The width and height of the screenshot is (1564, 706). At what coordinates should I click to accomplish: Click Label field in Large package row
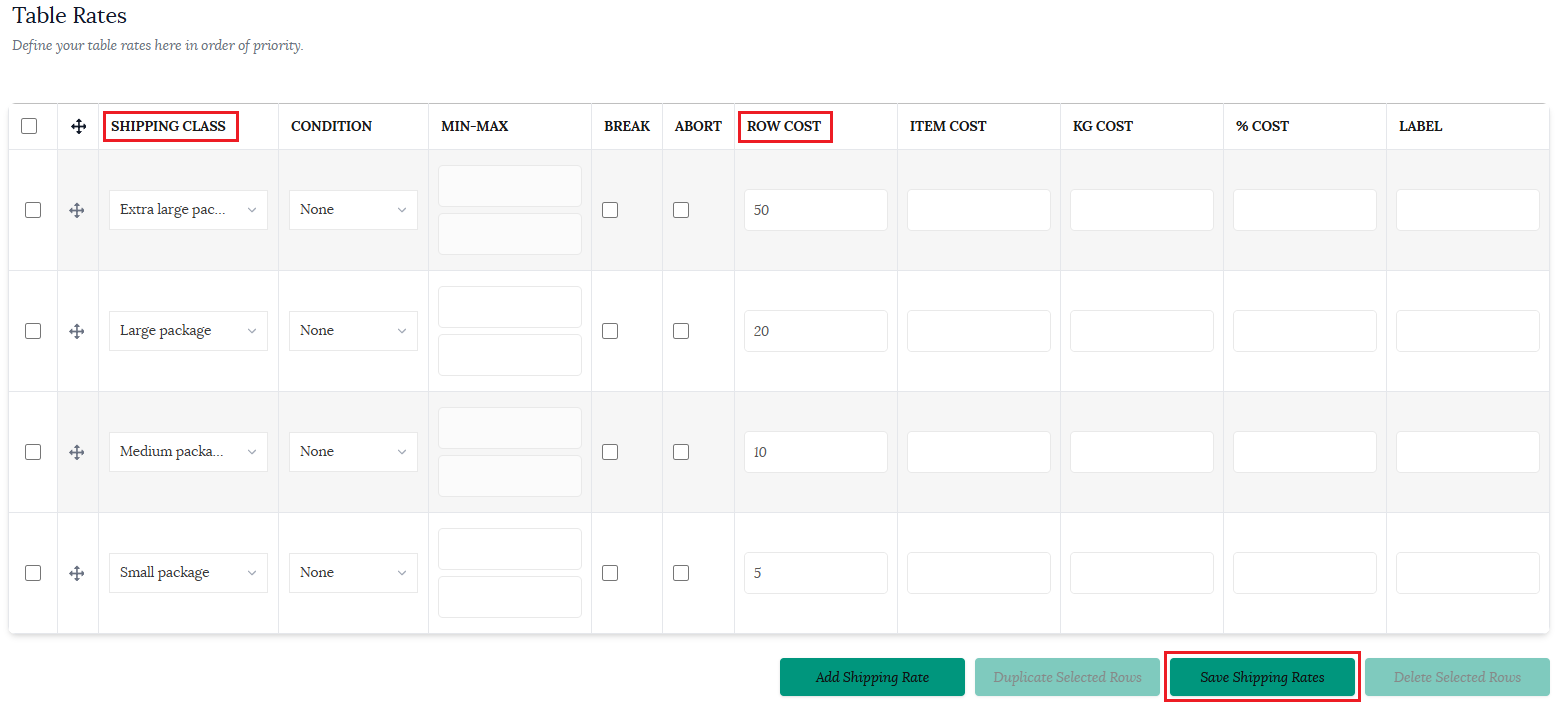click(x=1468, y=331)
